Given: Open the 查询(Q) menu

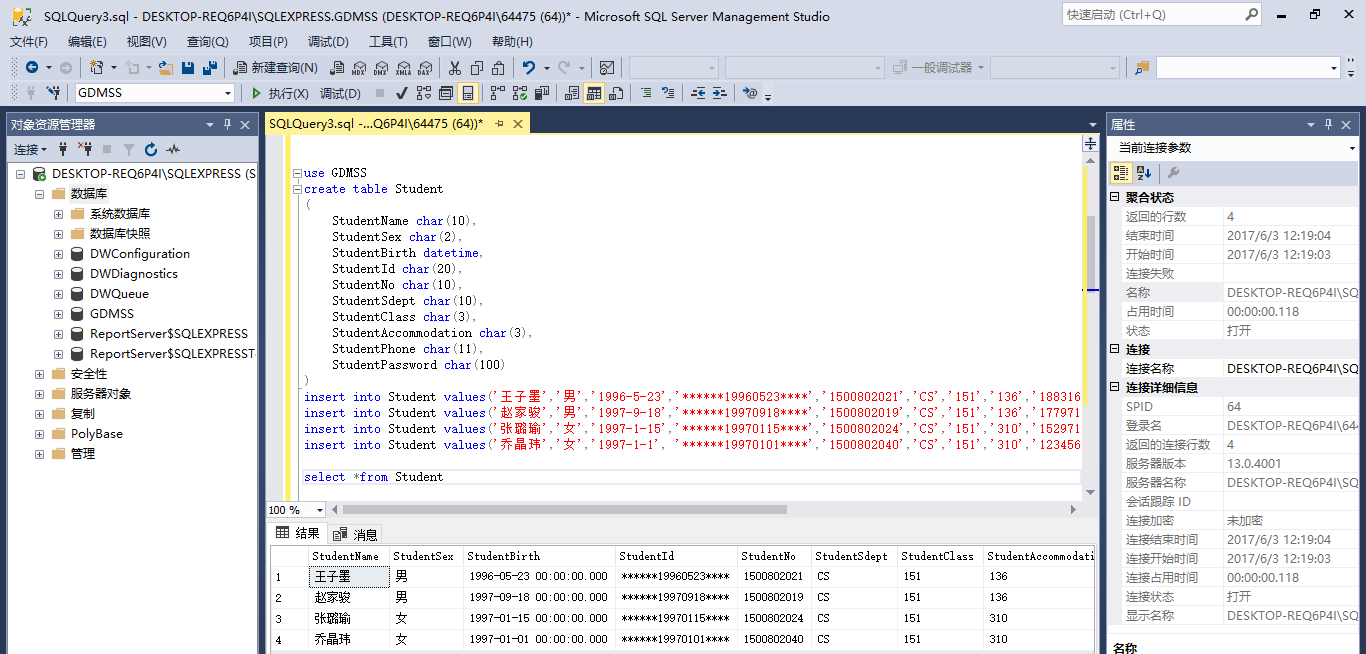Looking at the screenshot, I should (x=208, y=42).
